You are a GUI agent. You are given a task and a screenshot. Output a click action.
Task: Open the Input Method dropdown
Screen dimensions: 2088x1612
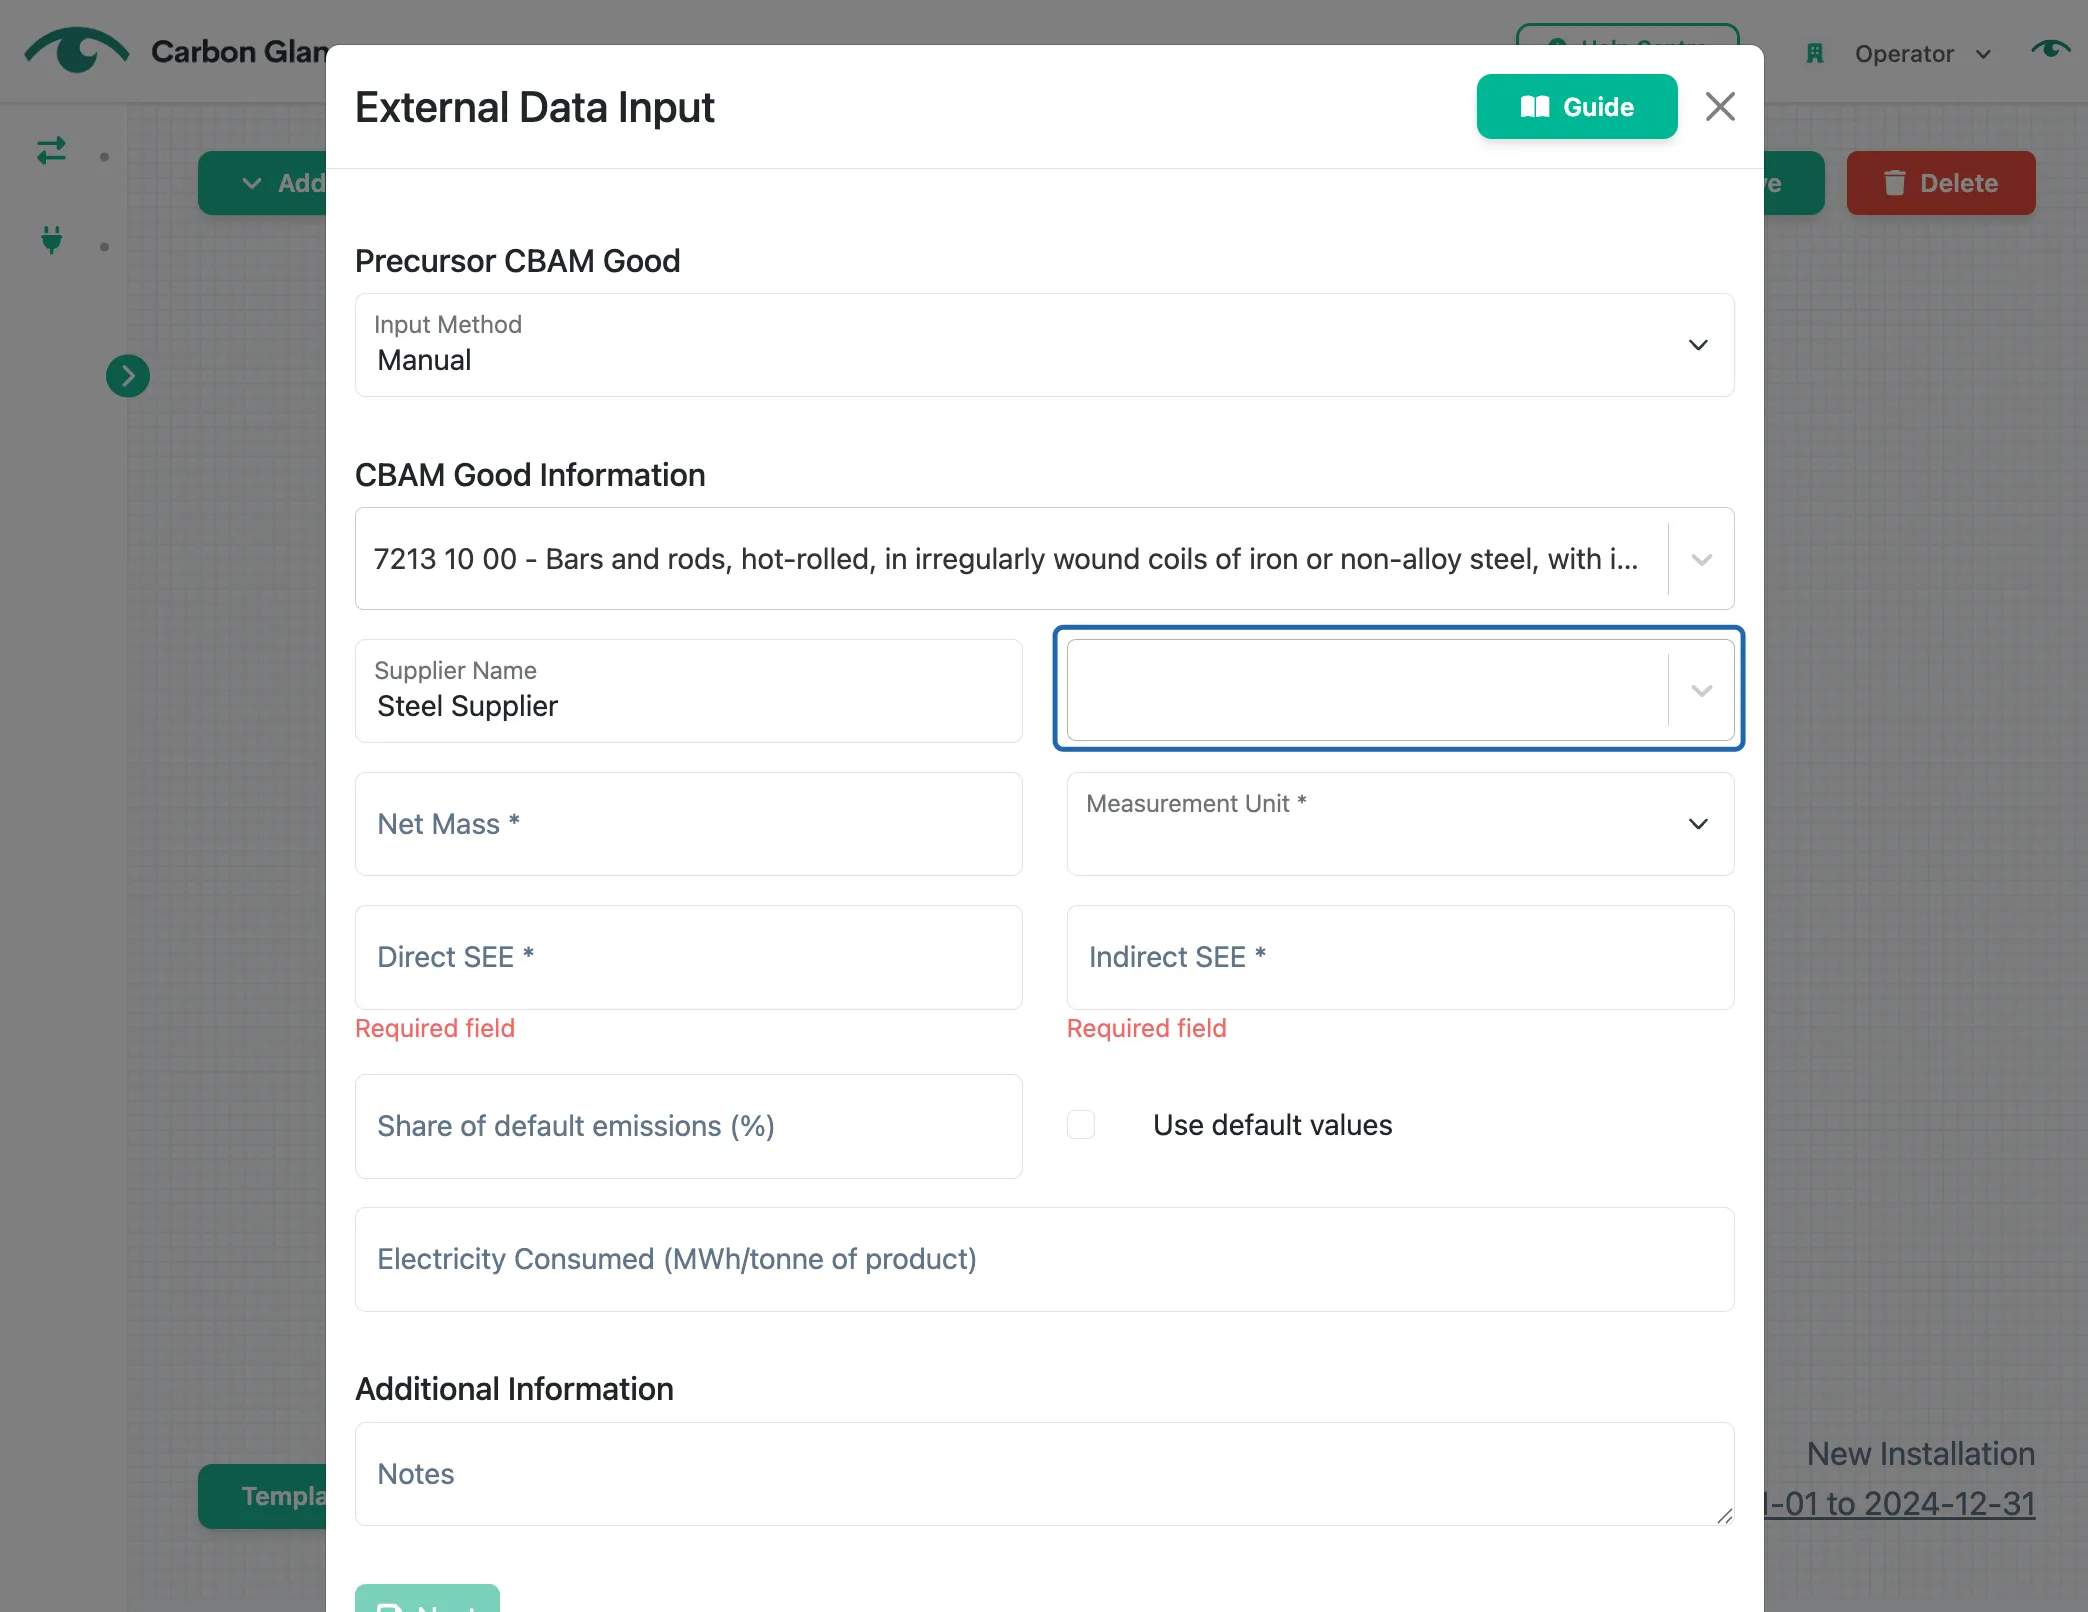pyautogui.click(x=1044, y=345)
